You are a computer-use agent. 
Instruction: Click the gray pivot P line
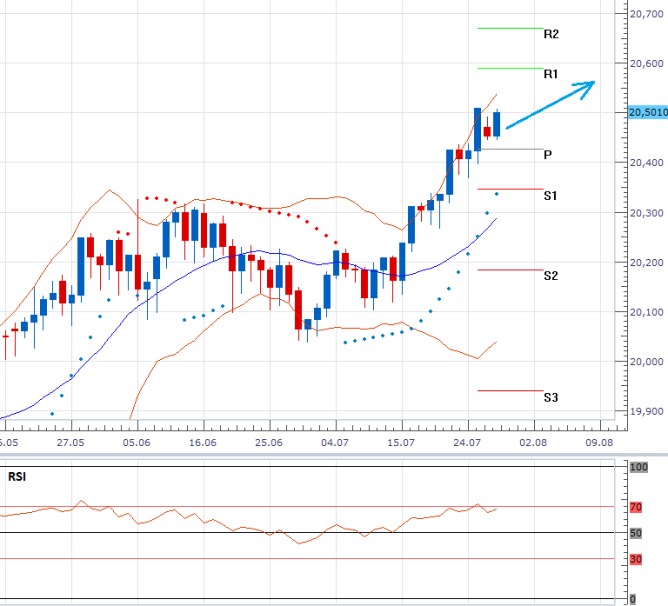[510, 150]
